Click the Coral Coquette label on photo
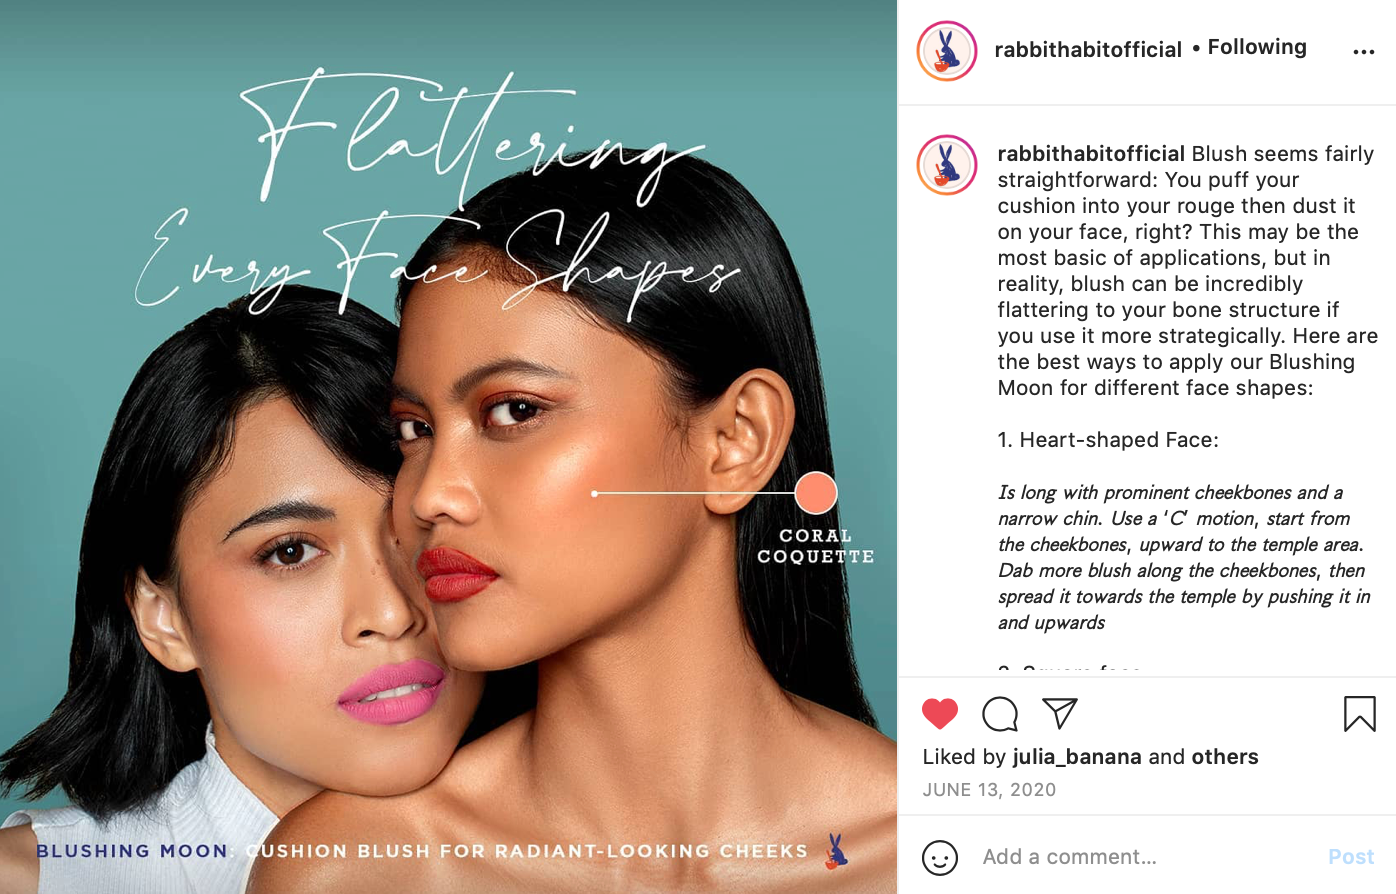 click(x=816, y=546)
